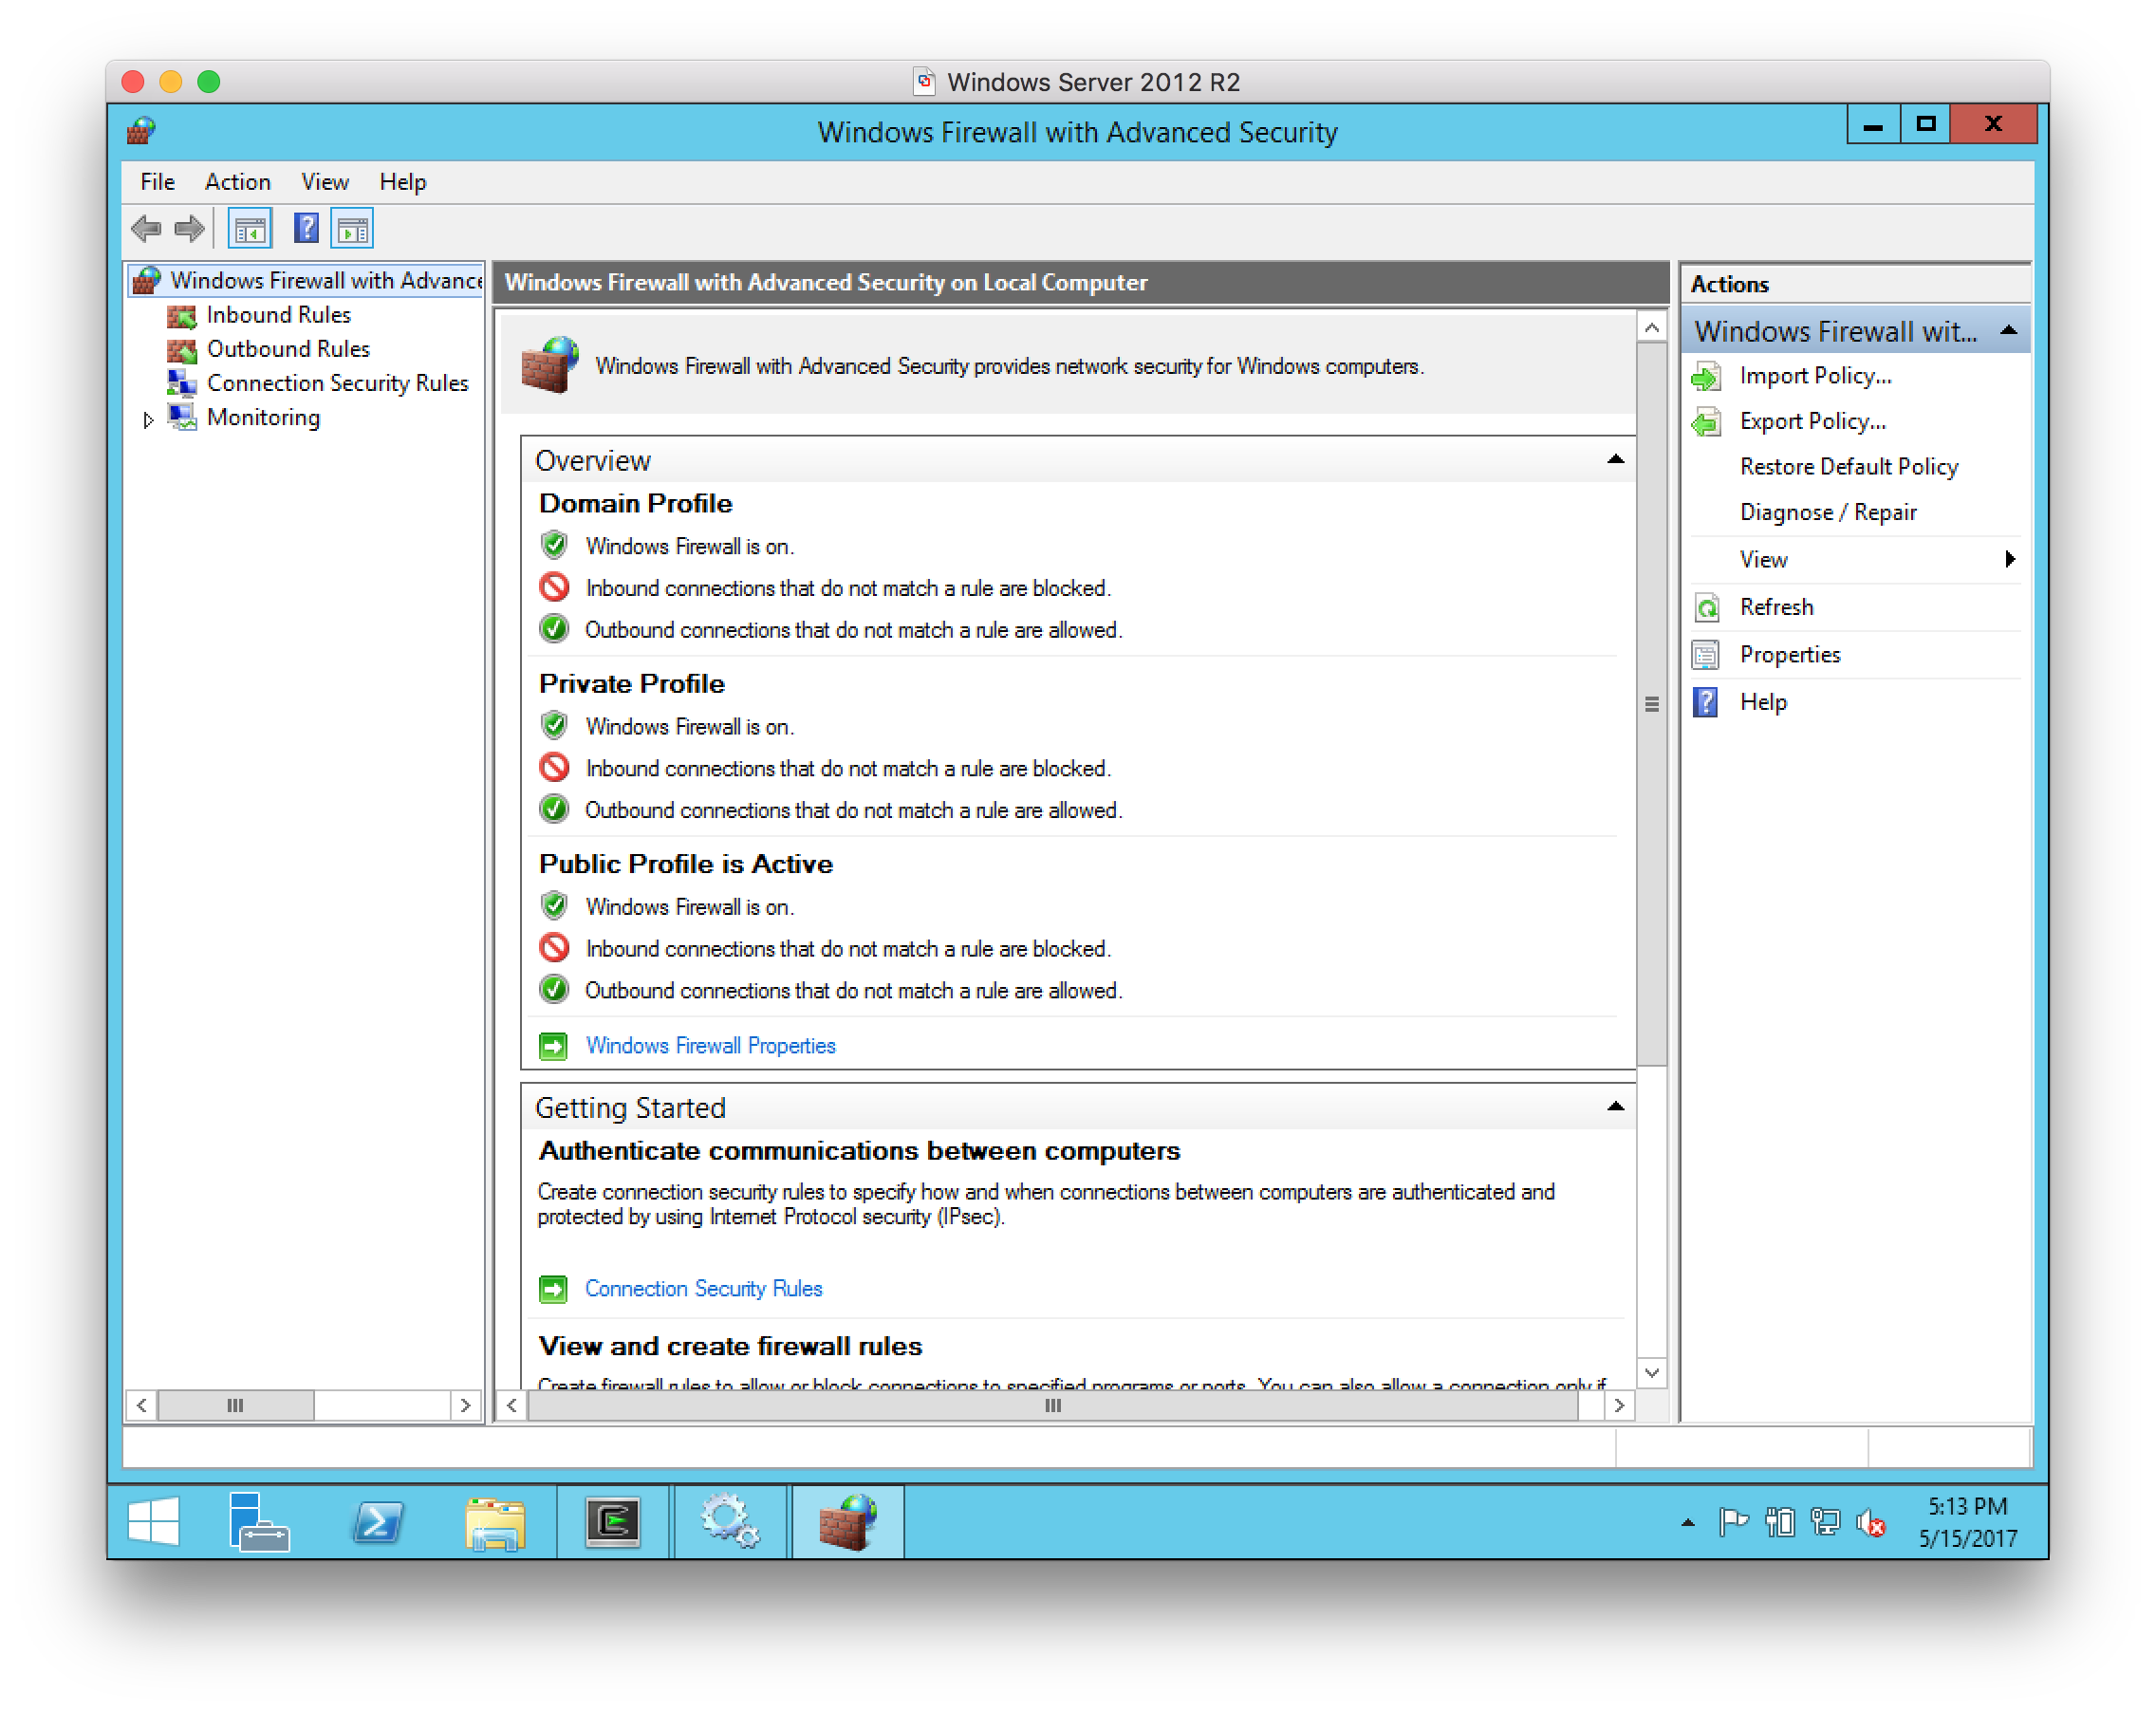Open Server Manager from the taskbar
The width and height of the screenshot is (2156, 1712).
(x=259, y=1521)
